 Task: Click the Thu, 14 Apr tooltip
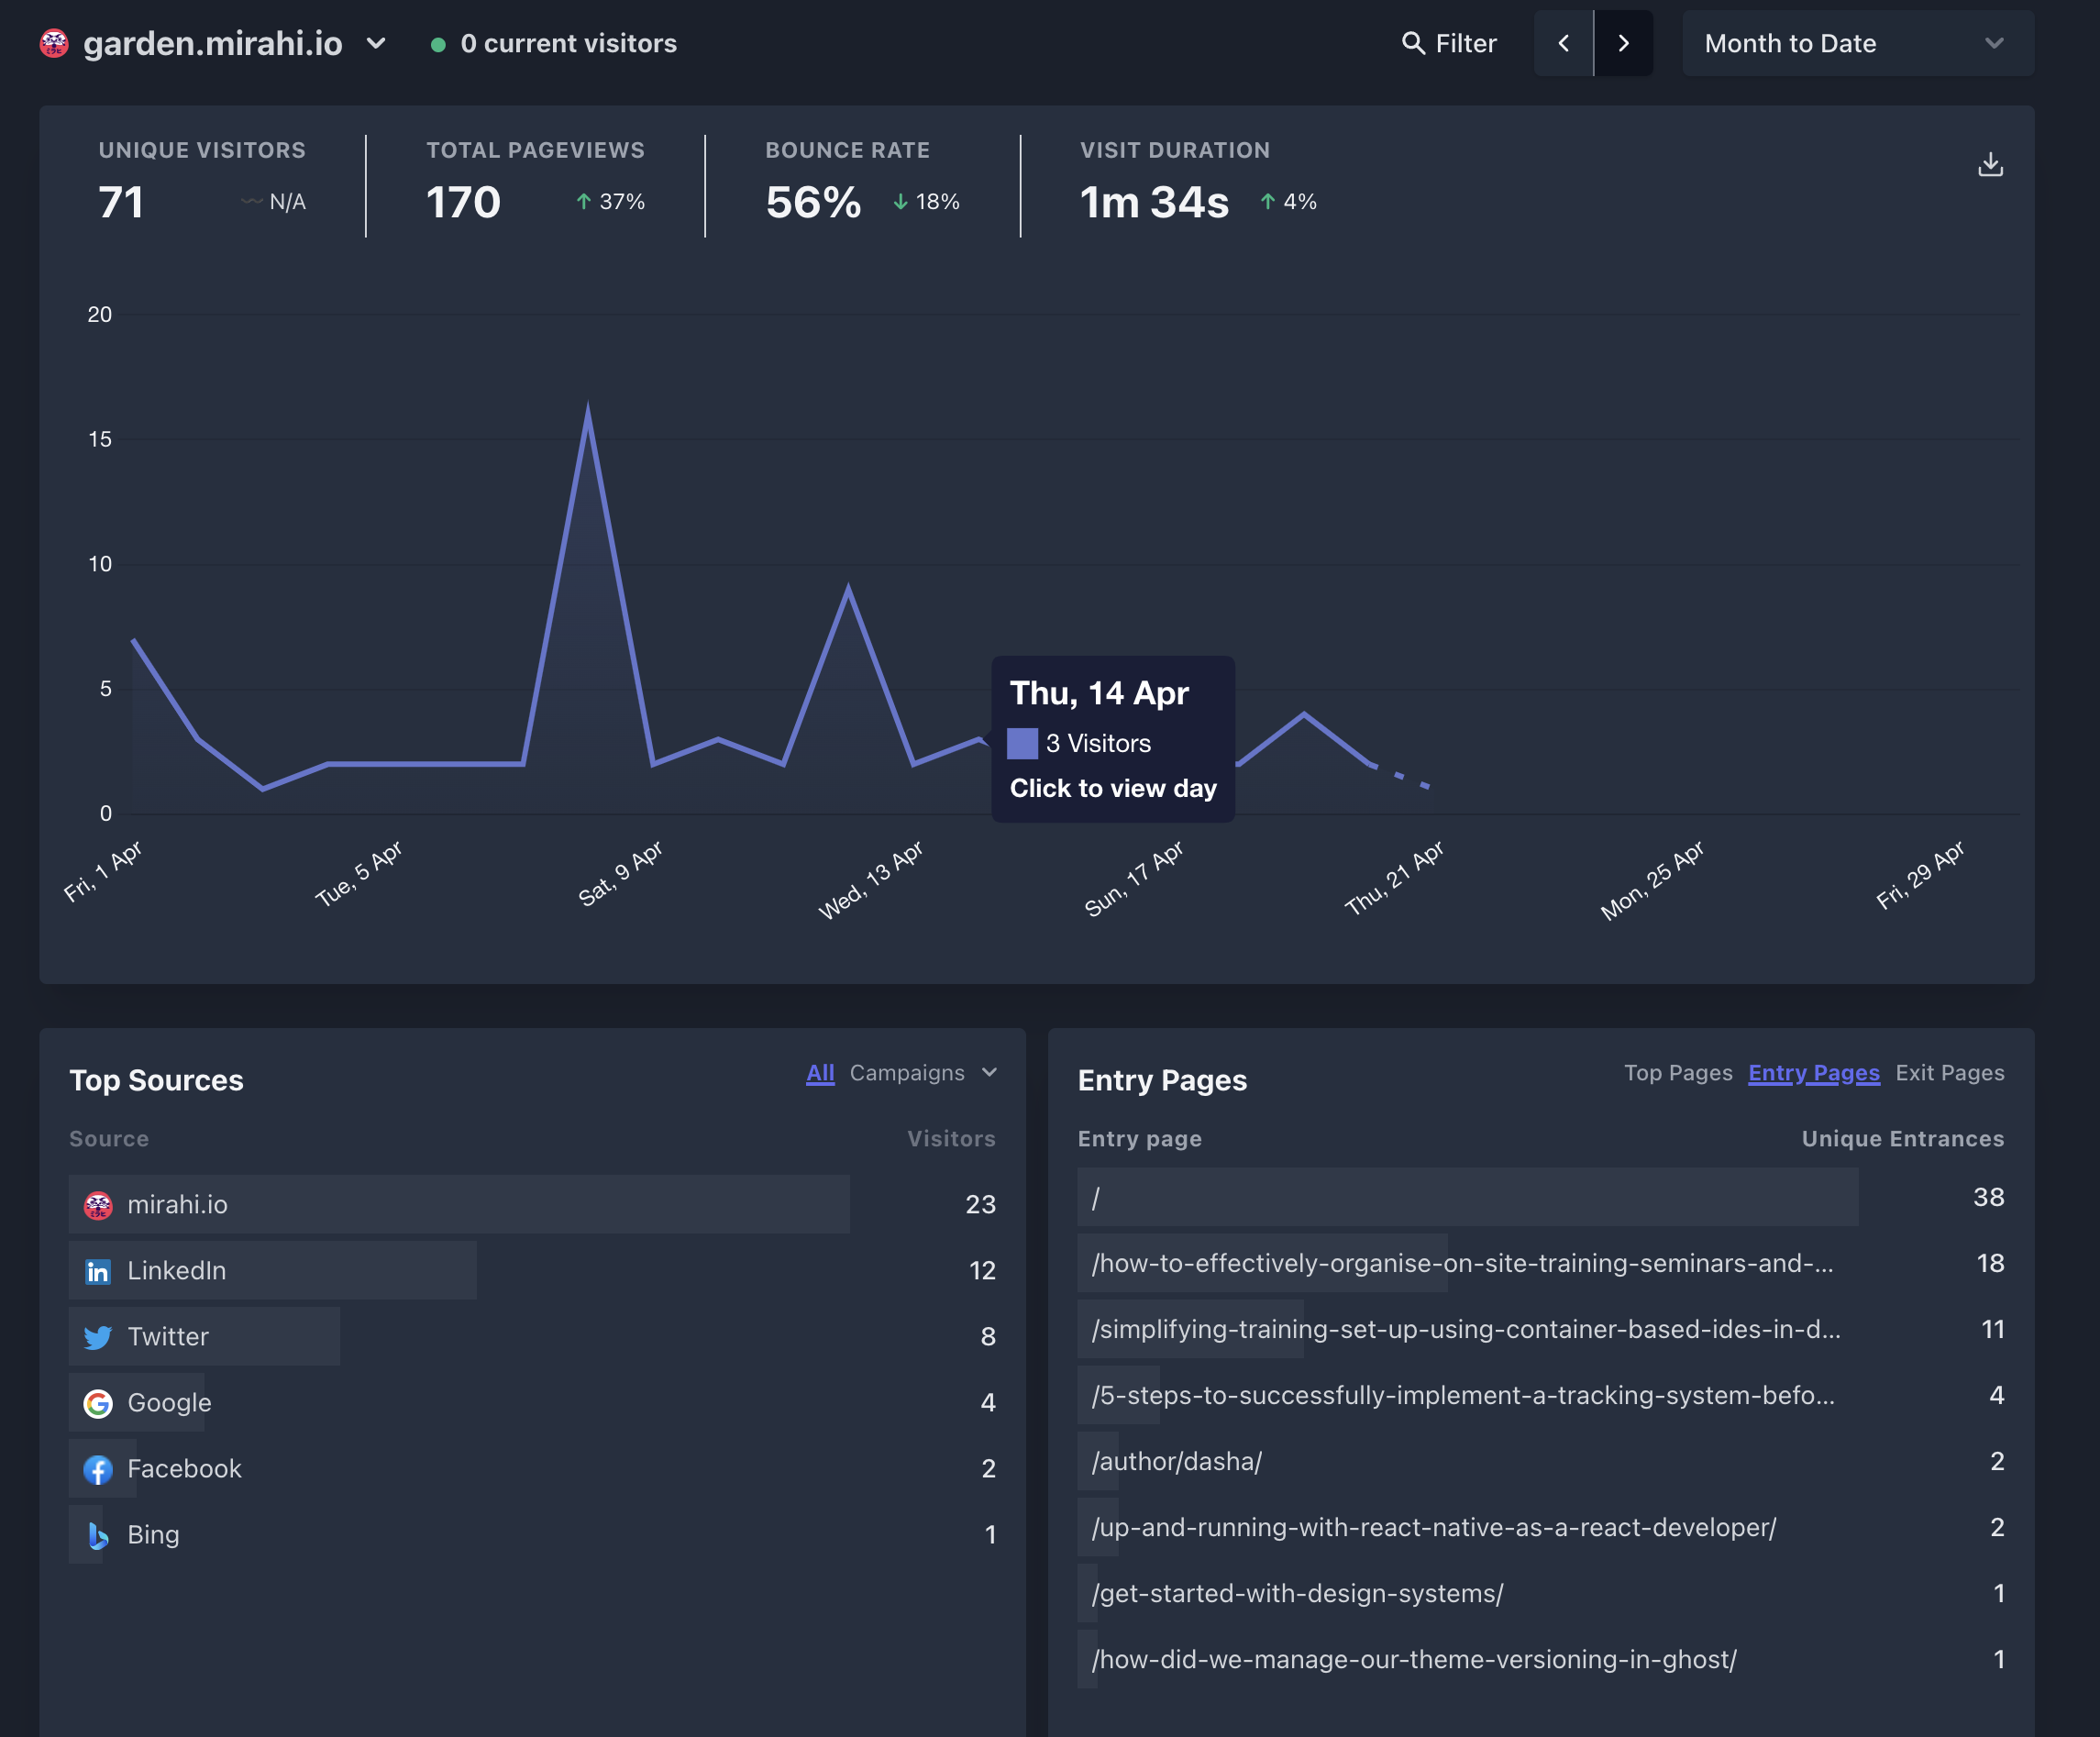tap(1113, 739)
